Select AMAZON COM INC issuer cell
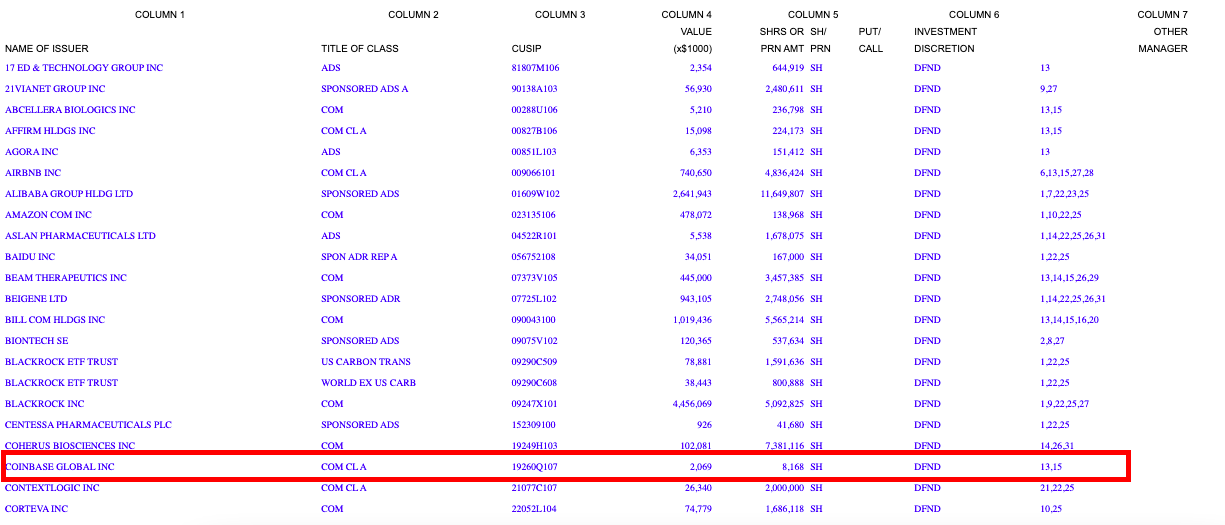This screenshot has width=1225, height=525. [x=48, y=215]
